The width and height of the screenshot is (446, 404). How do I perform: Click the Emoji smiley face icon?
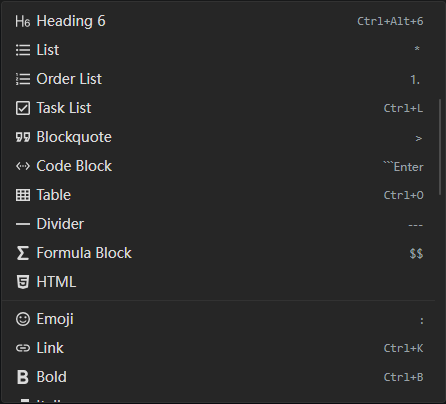(23, 319)
